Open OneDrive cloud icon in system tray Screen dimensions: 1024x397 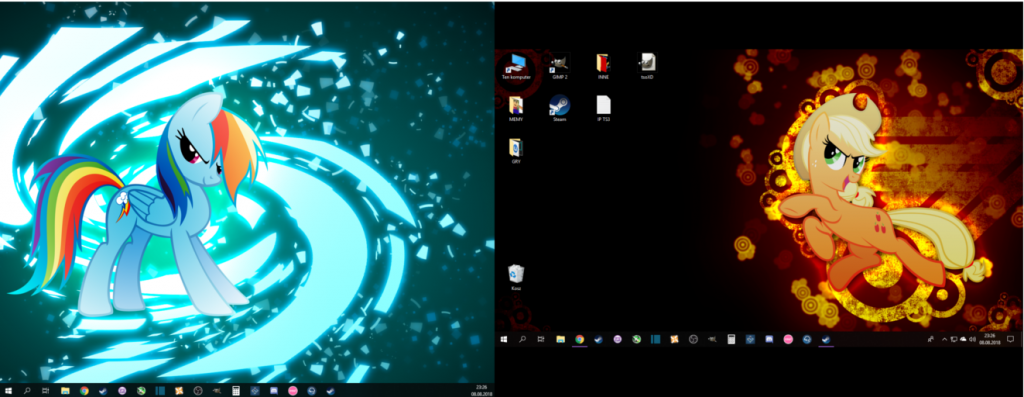click(963, 339)
